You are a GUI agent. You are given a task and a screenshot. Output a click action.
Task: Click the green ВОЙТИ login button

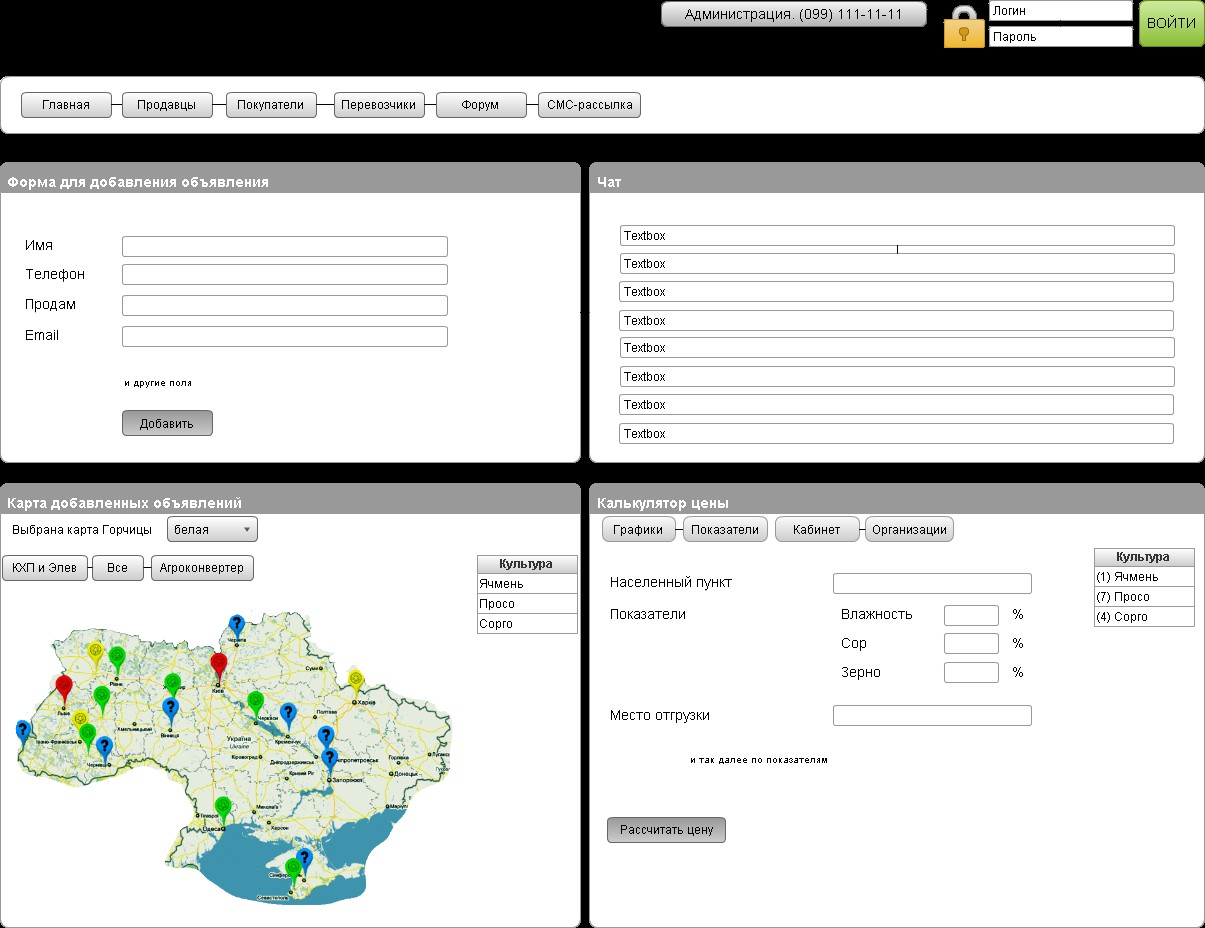click(x=1171, y=24)
